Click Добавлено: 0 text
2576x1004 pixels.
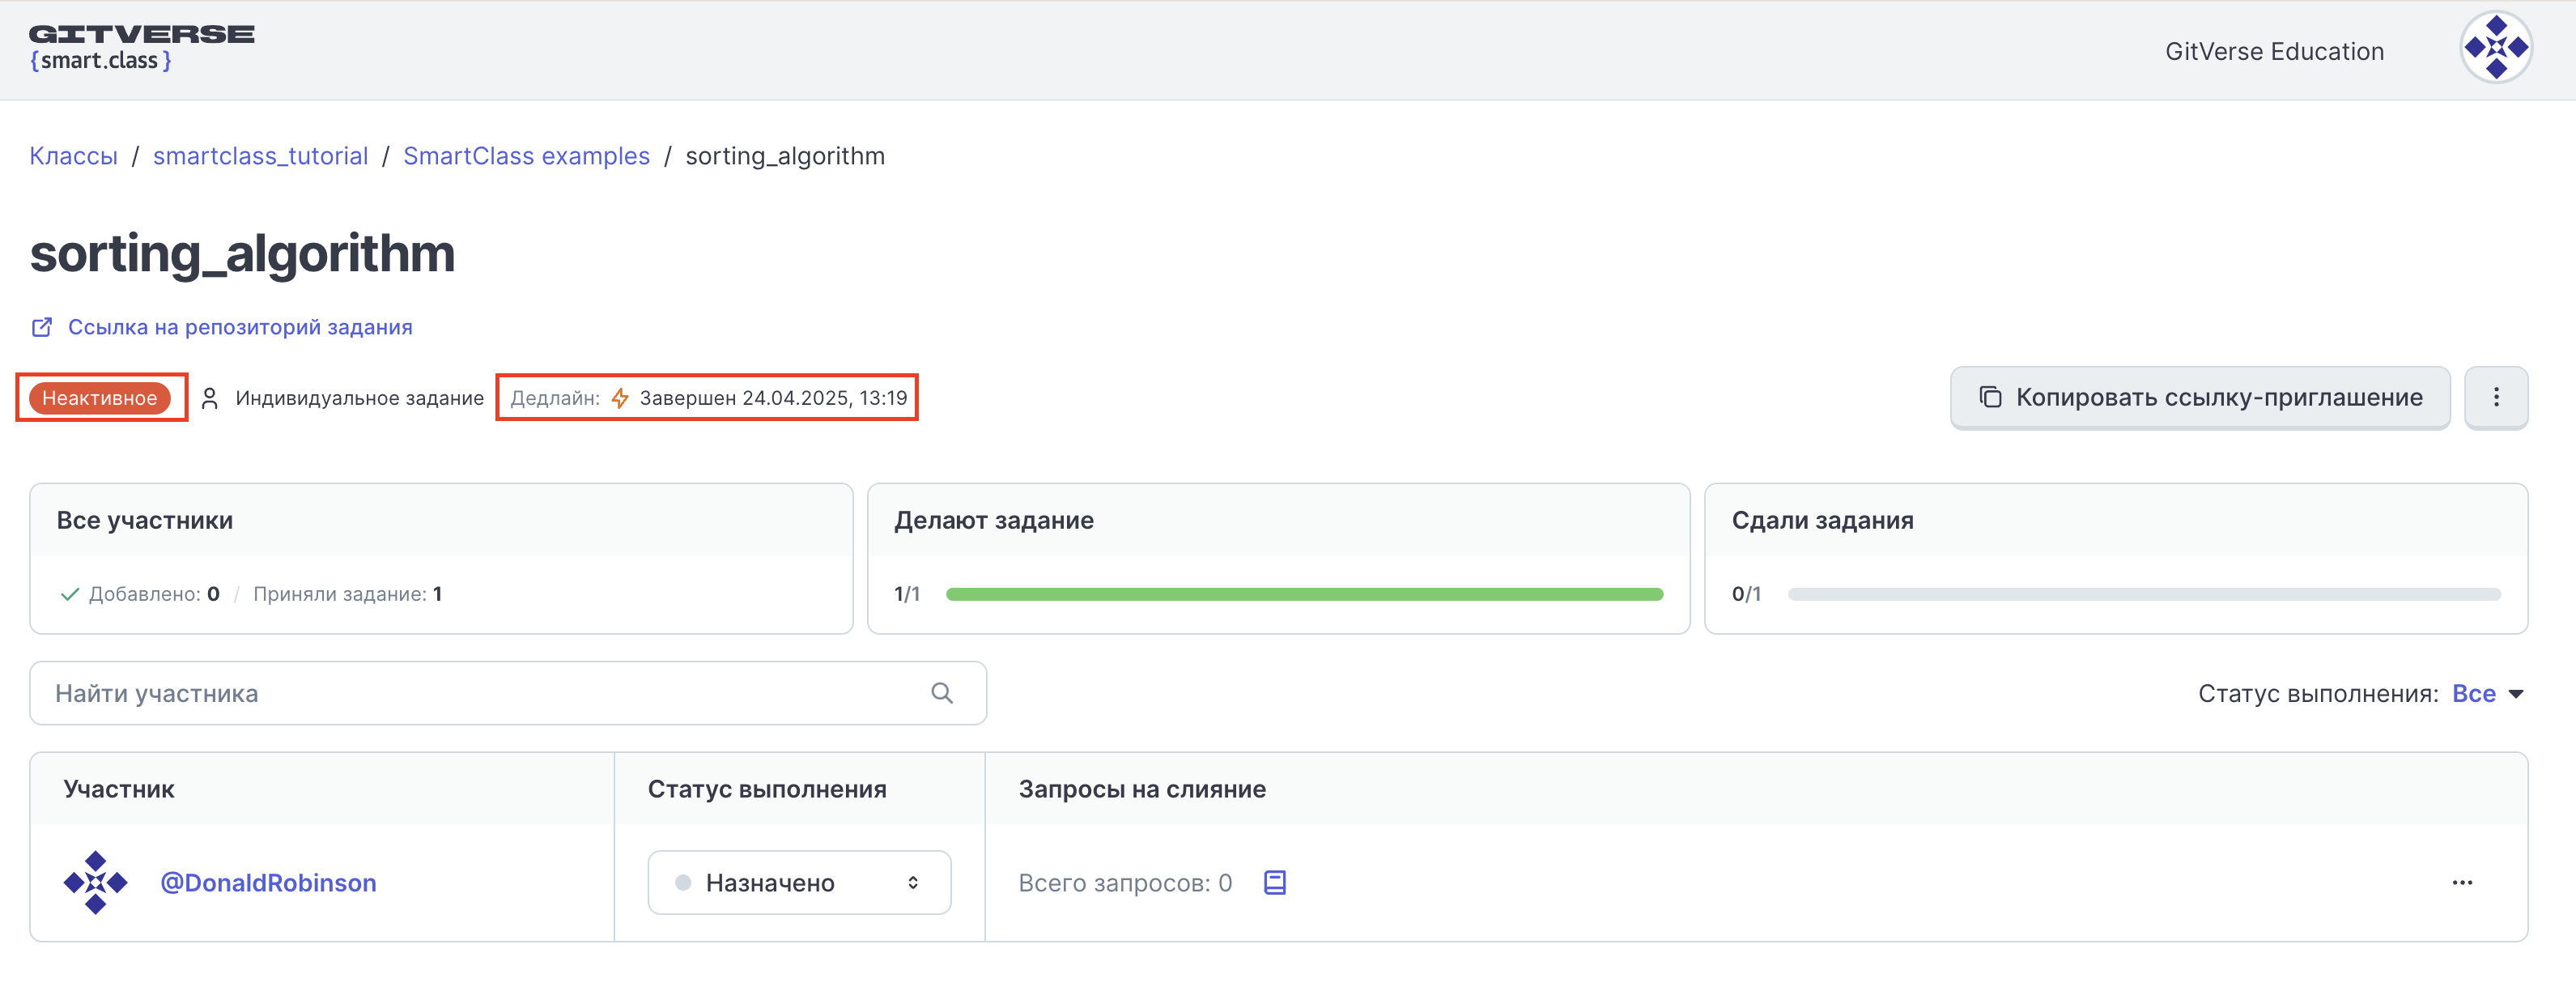coord(154,594)
